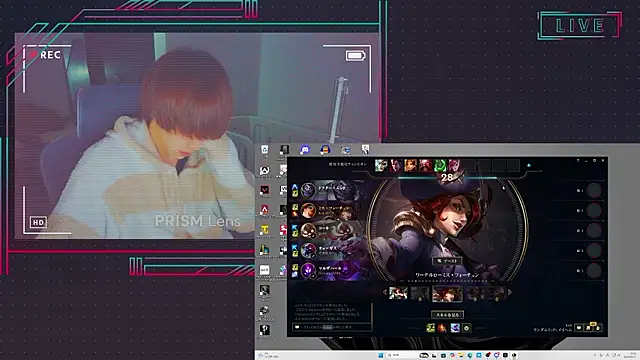The image size is (640, 360).
Task: Show previous skin with left carousel arrow
Action: pyautogui.click(x=384, y=292)
